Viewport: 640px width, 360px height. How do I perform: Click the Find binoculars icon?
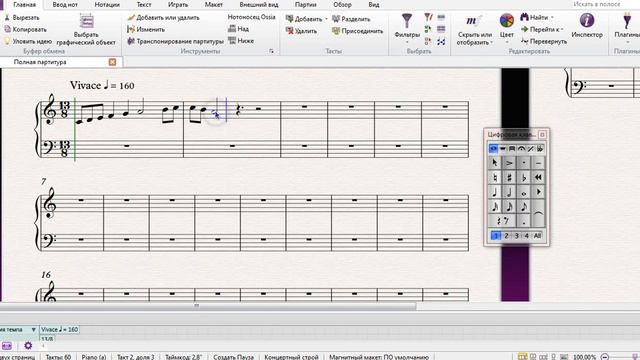coord(524,17)
